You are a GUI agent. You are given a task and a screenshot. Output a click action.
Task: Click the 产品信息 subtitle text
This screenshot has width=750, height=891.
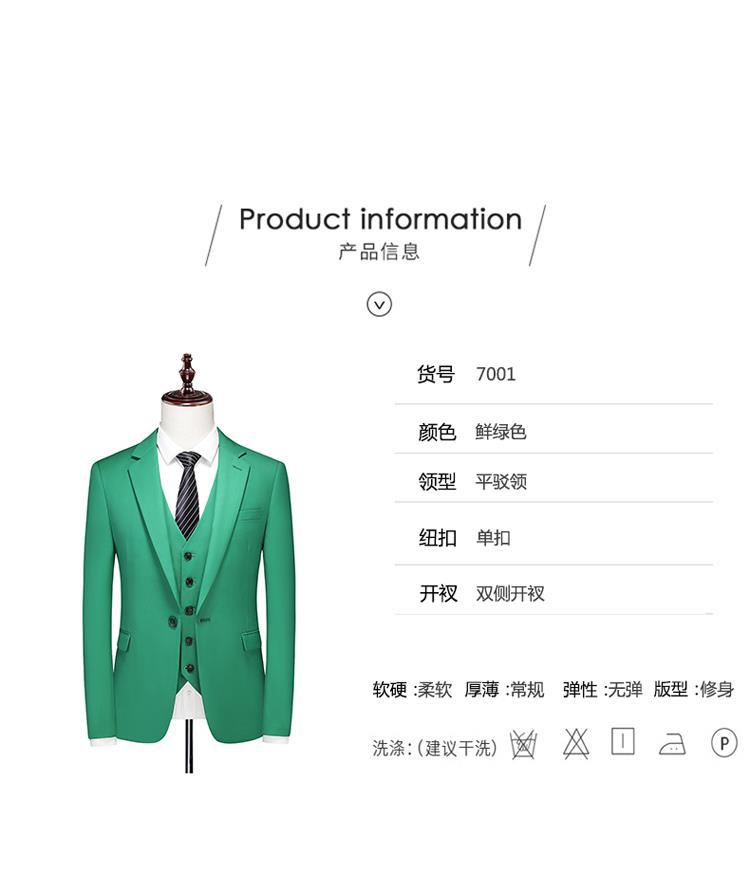[x=379, y=251]
